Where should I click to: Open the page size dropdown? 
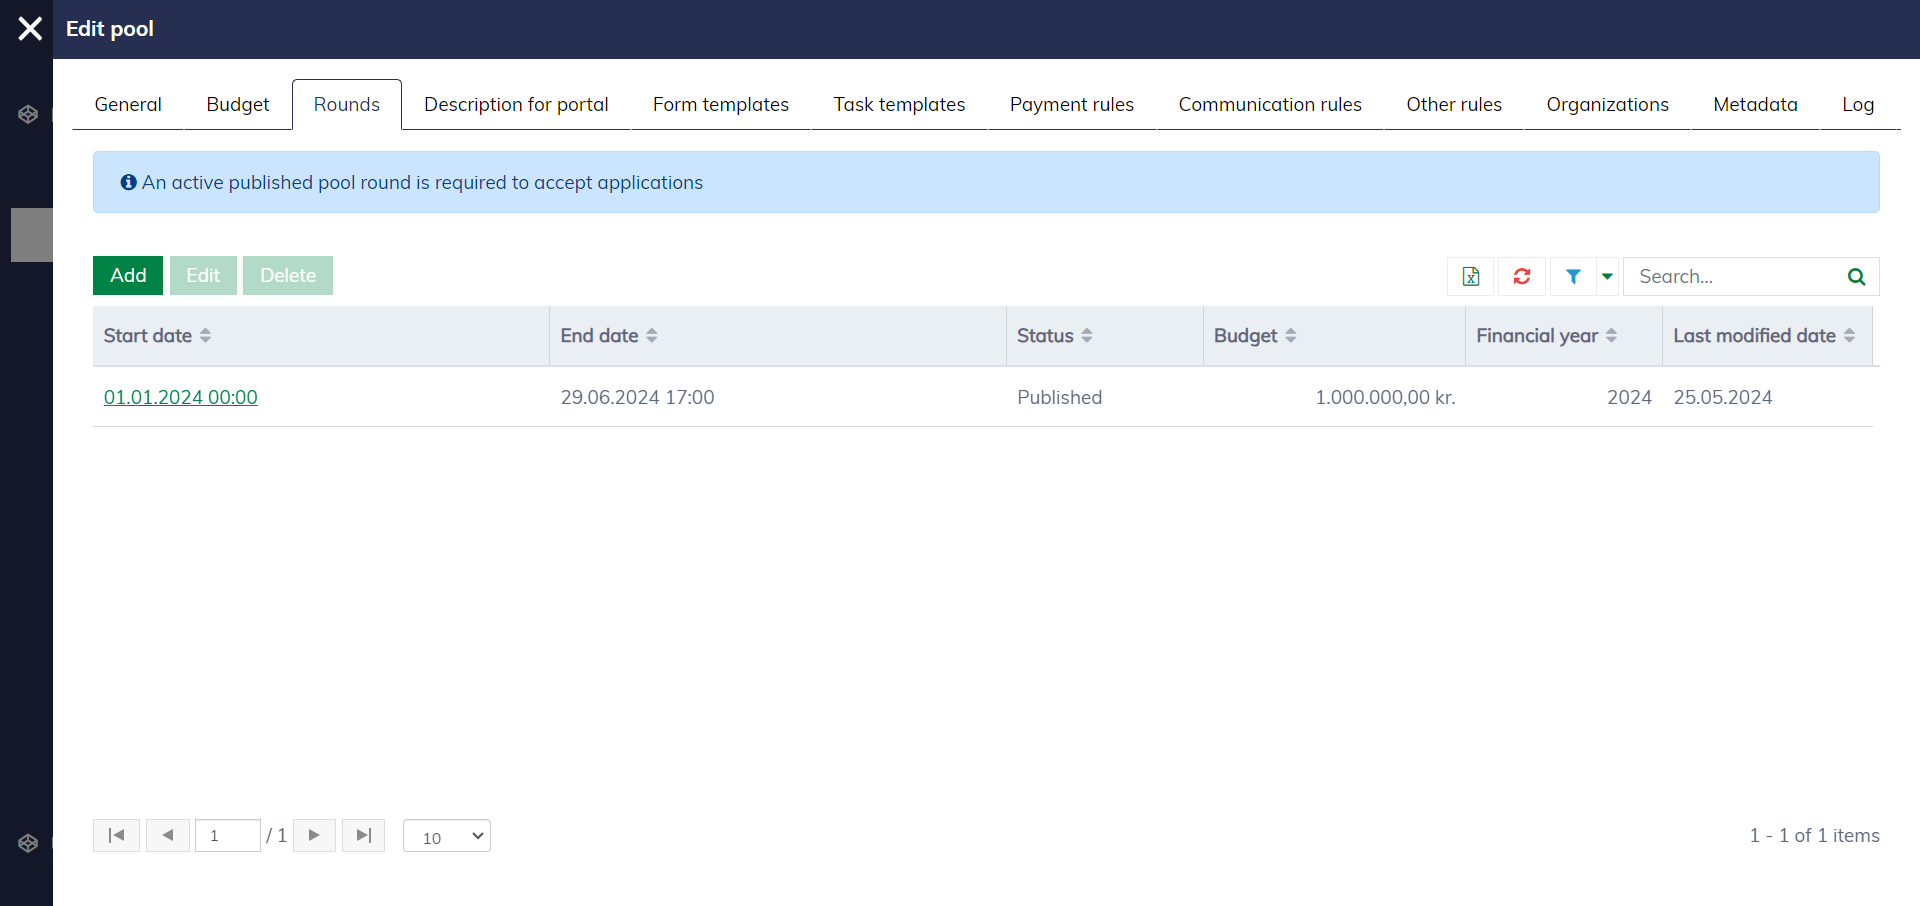447,836
